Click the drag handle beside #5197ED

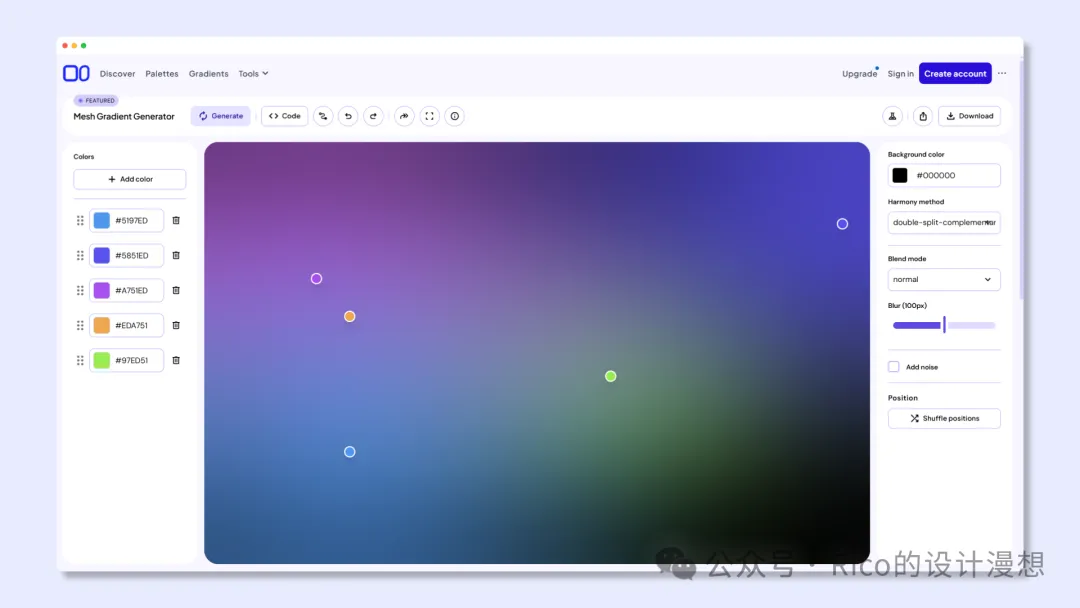[x=80, y=220]
